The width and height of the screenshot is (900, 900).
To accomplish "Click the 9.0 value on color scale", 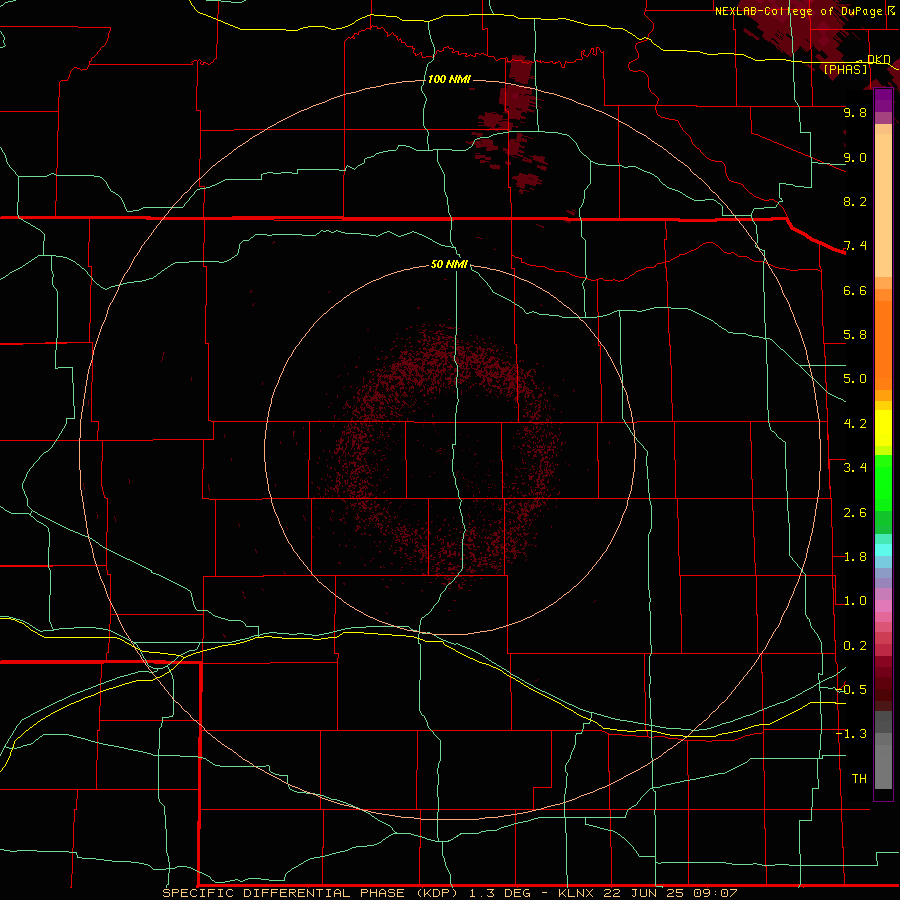I will pos(855,157).
